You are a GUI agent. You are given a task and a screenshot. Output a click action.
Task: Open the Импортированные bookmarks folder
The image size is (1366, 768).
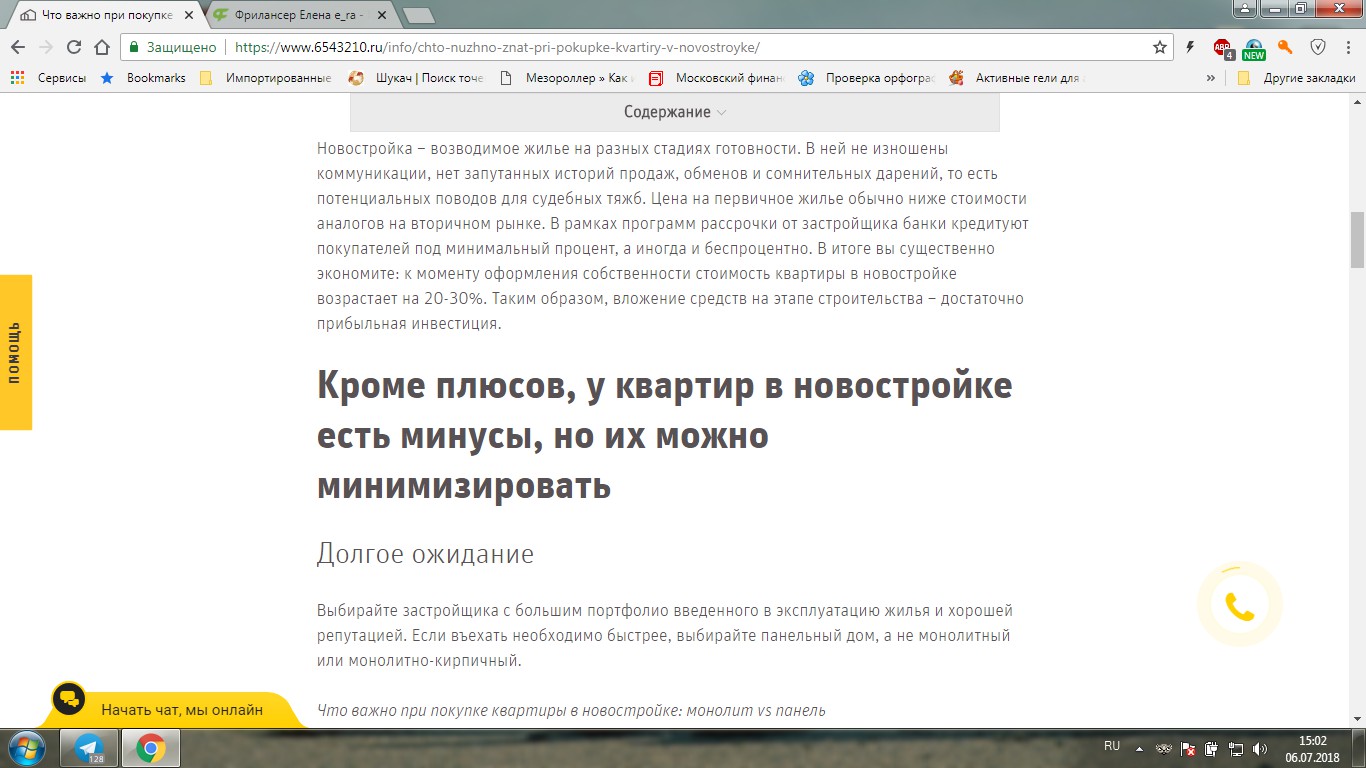tap(266, 78)
